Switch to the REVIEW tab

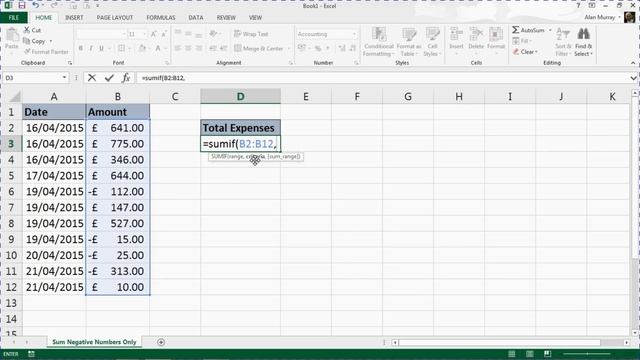[x=226, y=18]
